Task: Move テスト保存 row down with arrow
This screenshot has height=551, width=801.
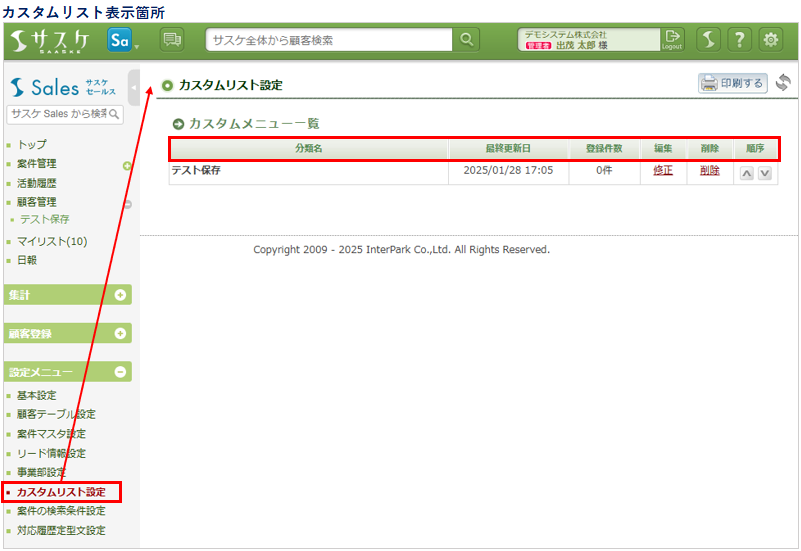Action: (x=765, y=172)
